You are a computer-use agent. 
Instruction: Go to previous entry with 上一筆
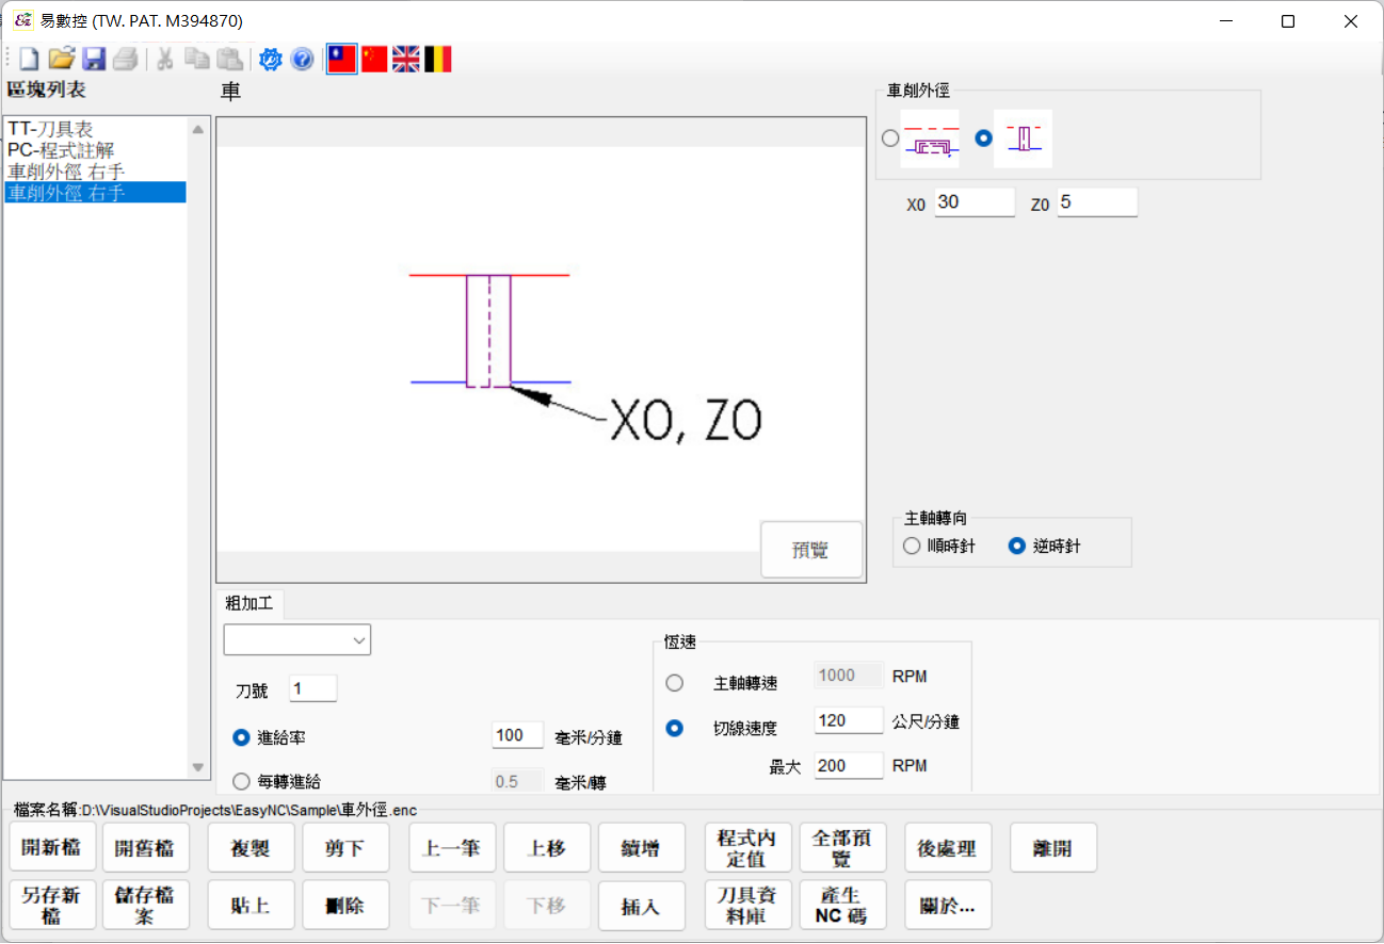[452, 848]
